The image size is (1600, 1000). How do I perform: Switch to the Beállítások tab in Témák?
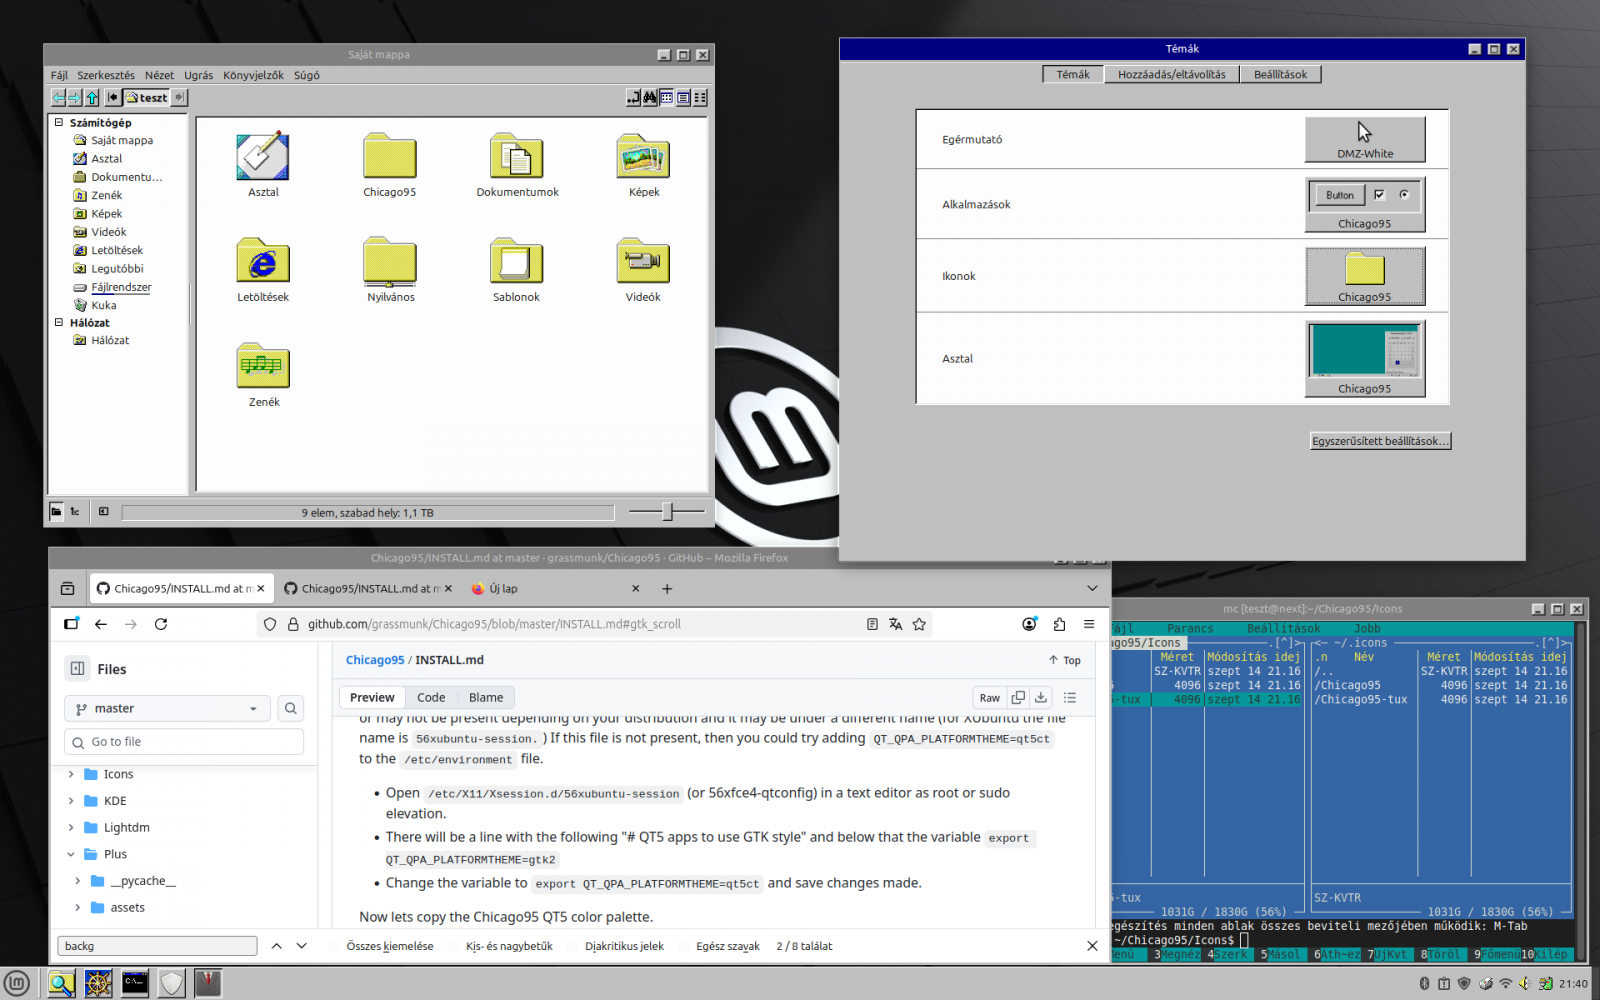coord(1280,74)
